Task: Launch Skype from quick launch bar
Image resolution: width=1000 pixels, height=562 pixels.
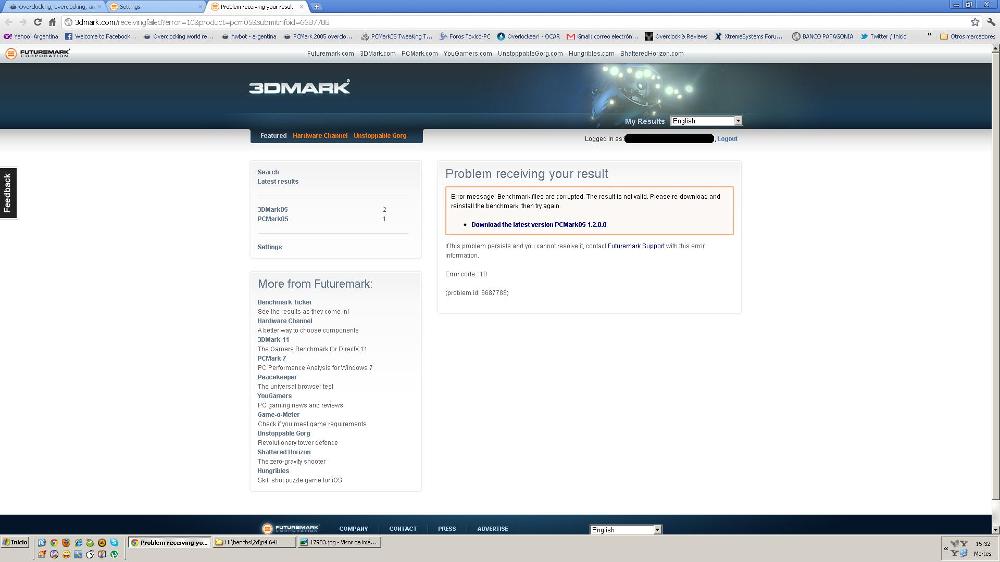Action: click(114, 543)
